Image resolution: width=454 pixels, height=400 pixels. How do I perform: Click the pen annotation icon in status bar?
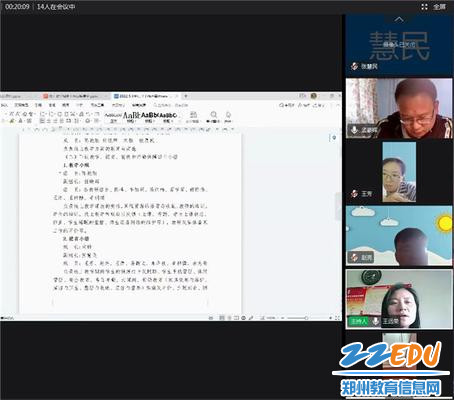click(x=251, y=318)
